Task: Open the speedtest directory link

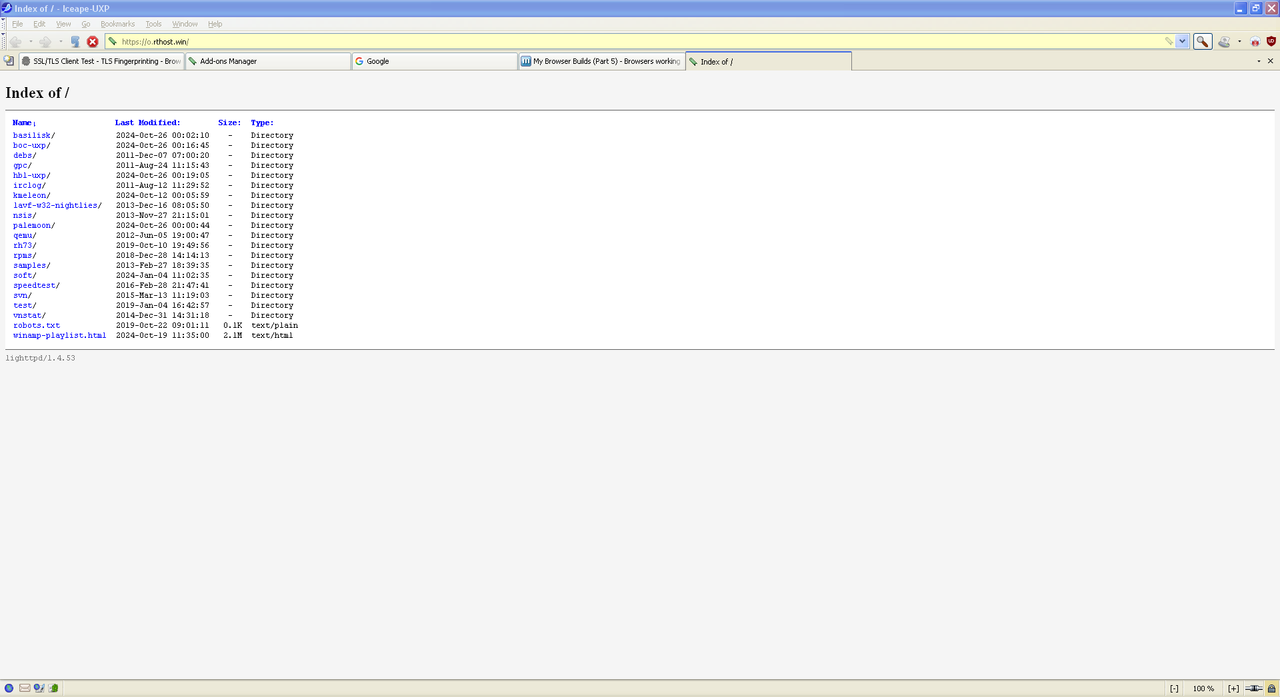Action: [34, 285]
